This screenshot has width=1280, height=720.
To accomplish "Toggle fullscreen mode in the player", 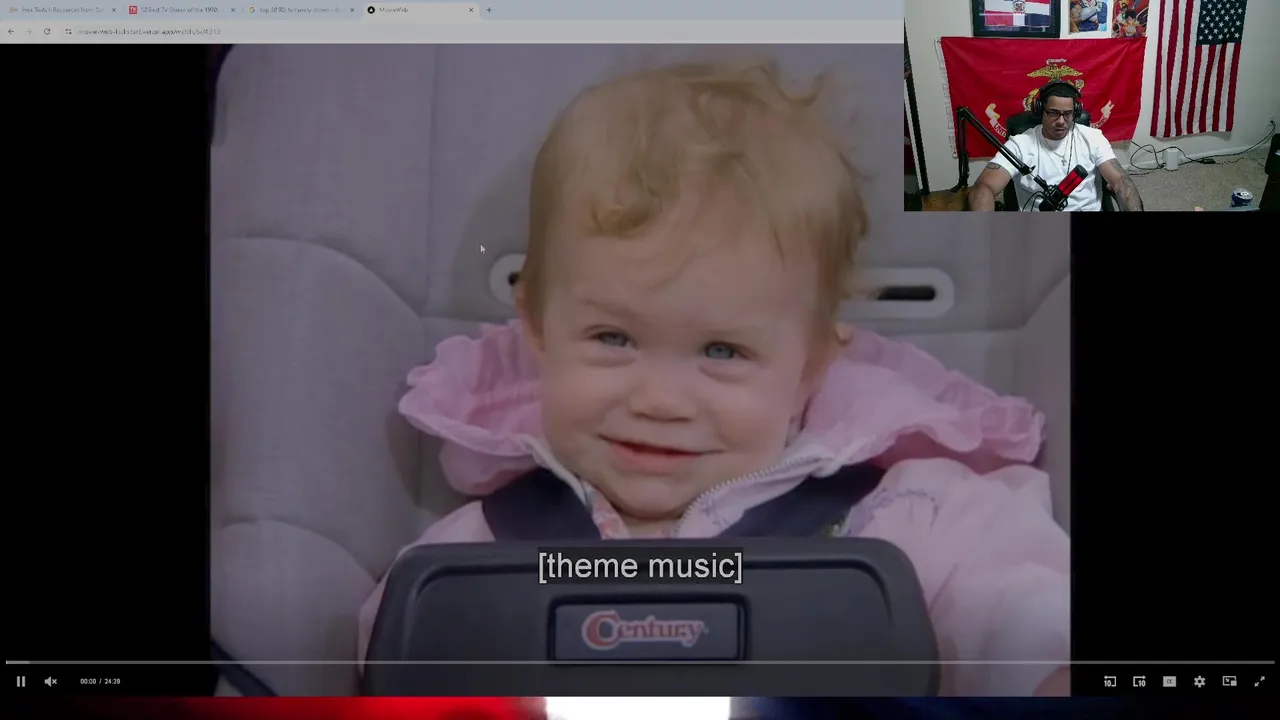I will click(1259, 681).
